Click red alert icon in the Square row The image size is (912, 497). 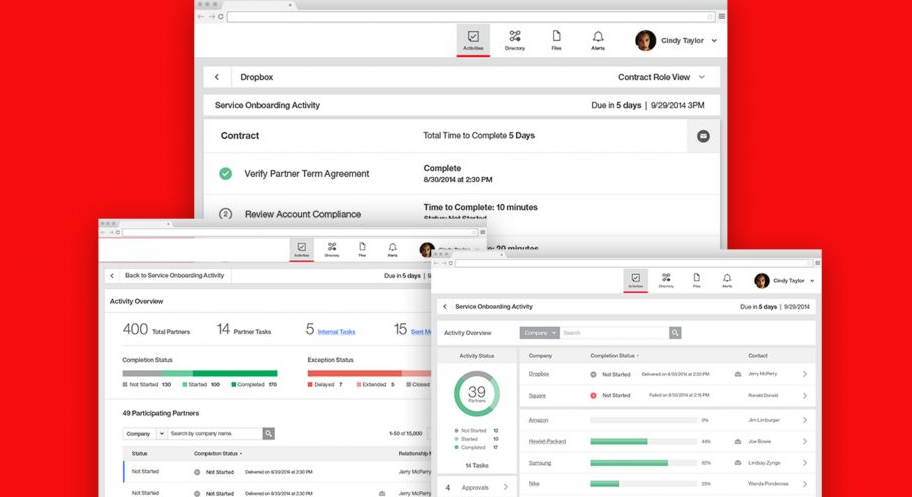click(x=593, y=396)
